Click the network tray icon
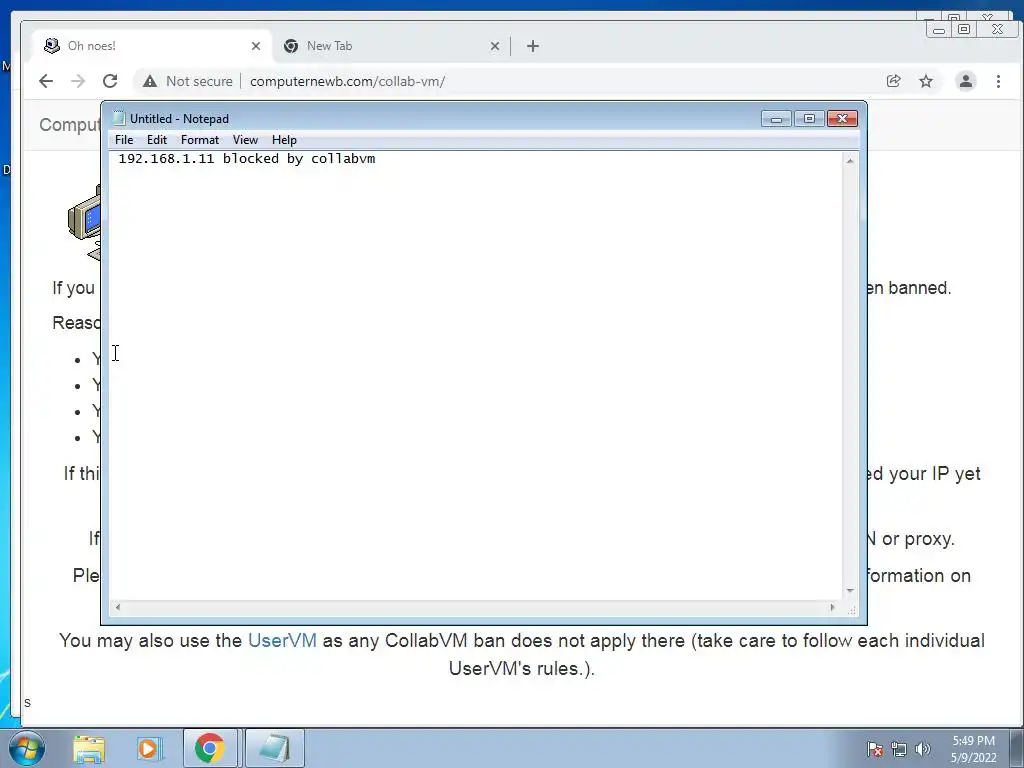 click(x=899, y=749)
